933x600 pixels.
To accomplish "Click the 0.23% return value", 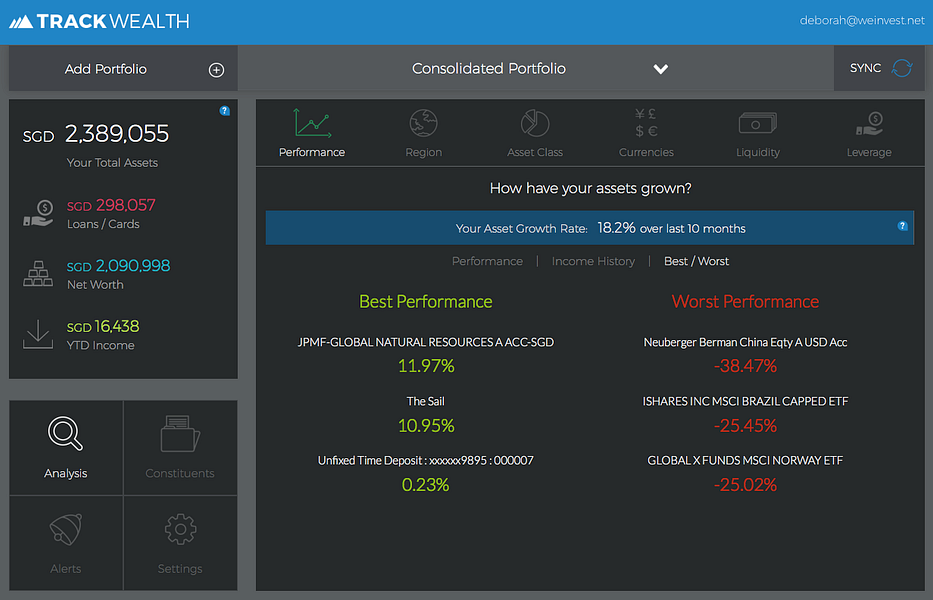I will (425, 485).
